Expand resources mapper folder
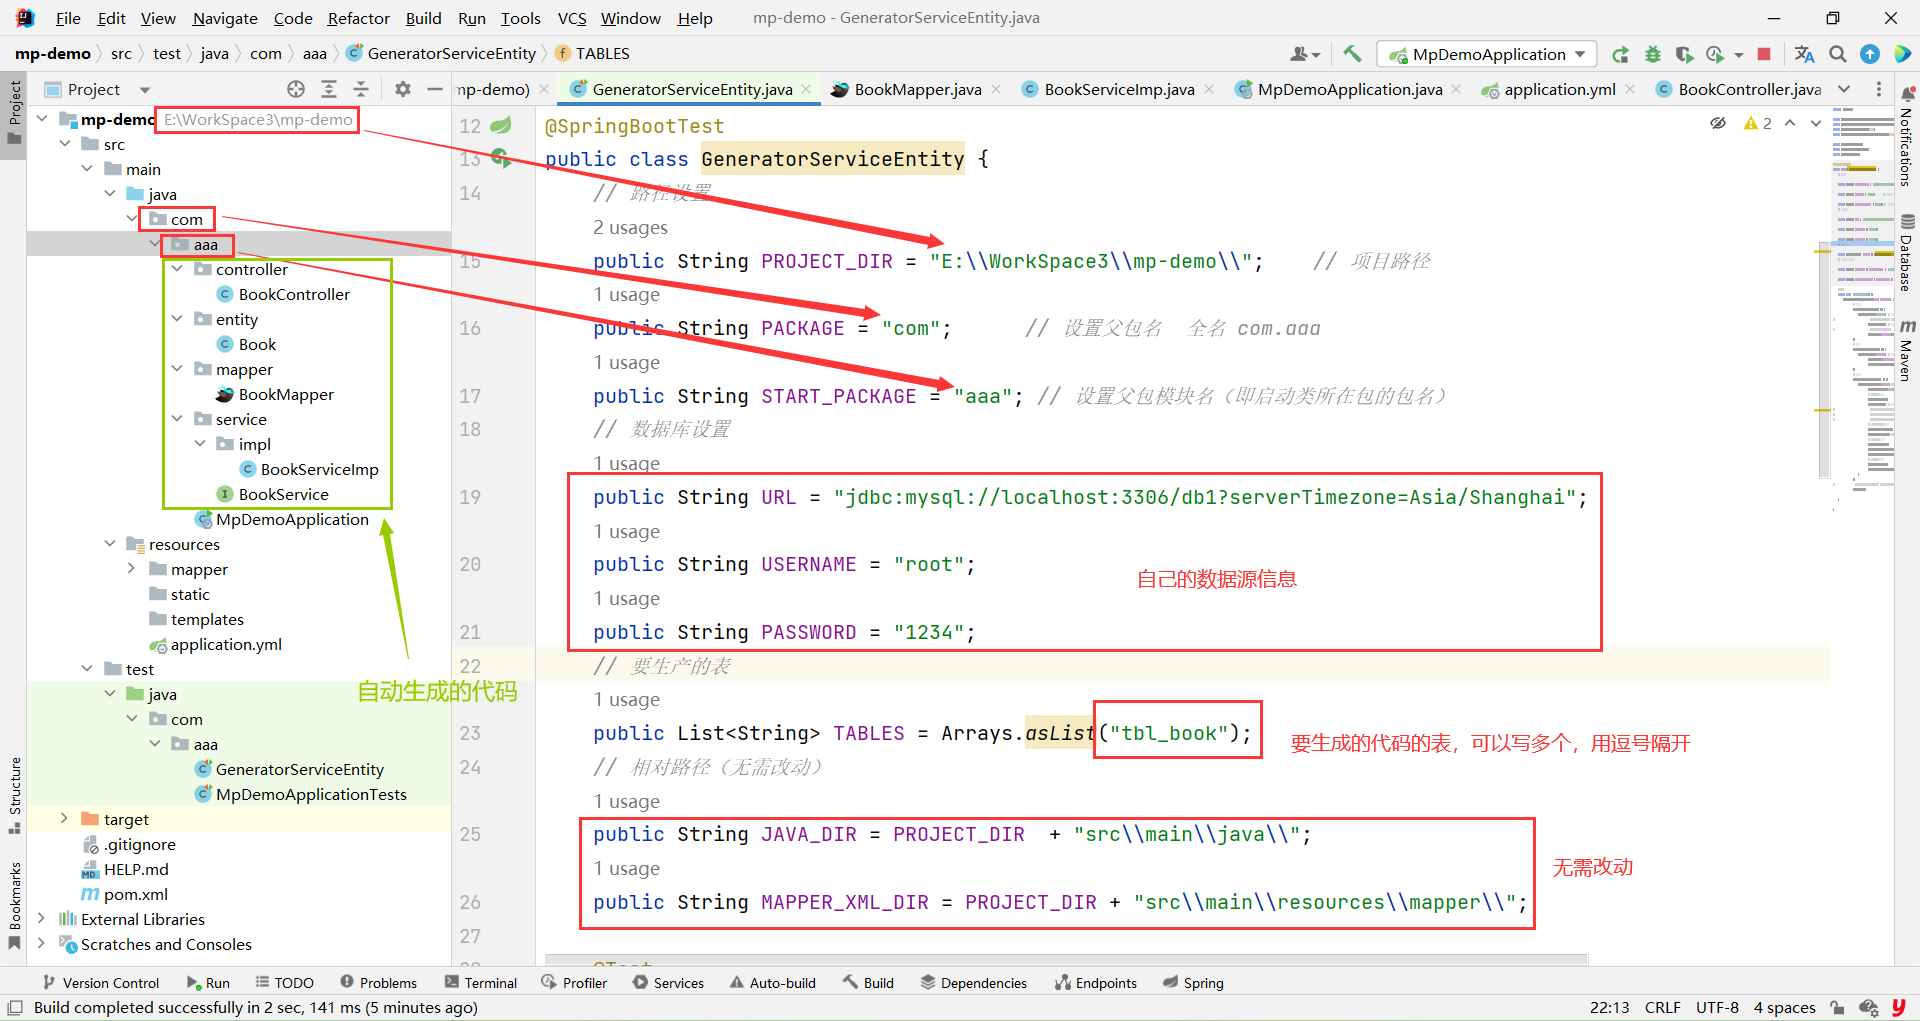The width and height of the screenshot is (1920, 1021). point(132,569)
